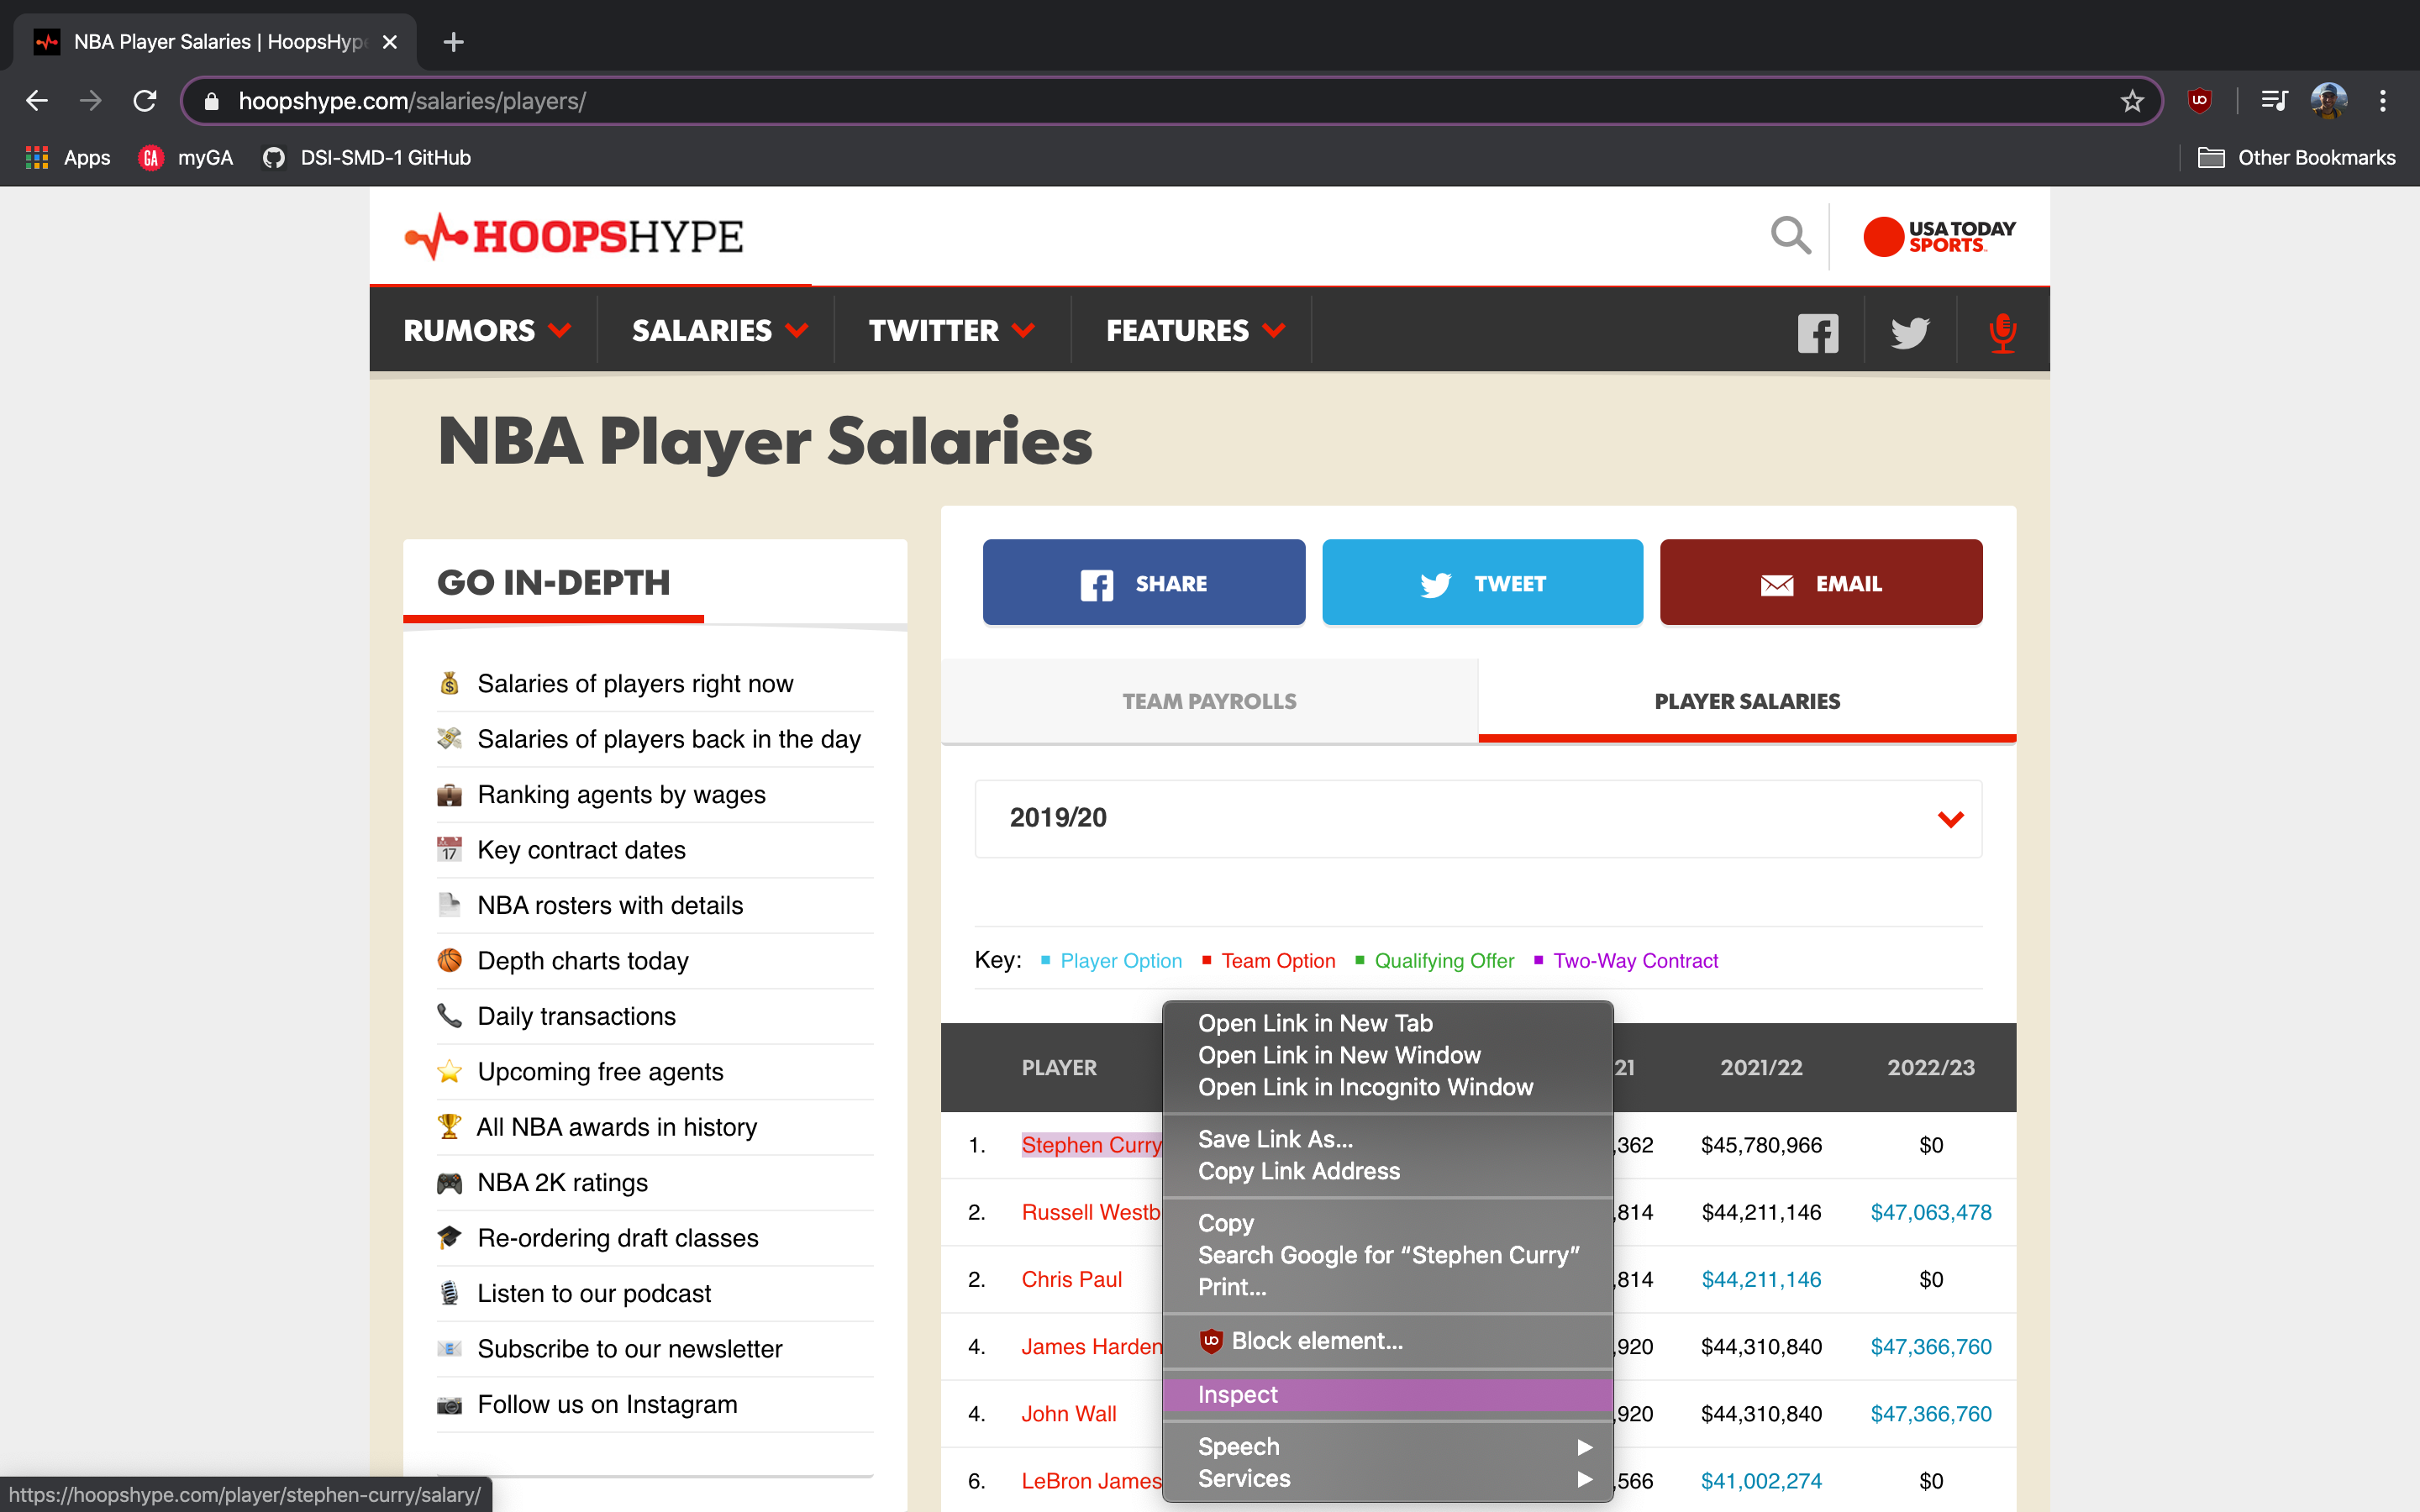Select the Player Salaries tab

click(1747, 701)
